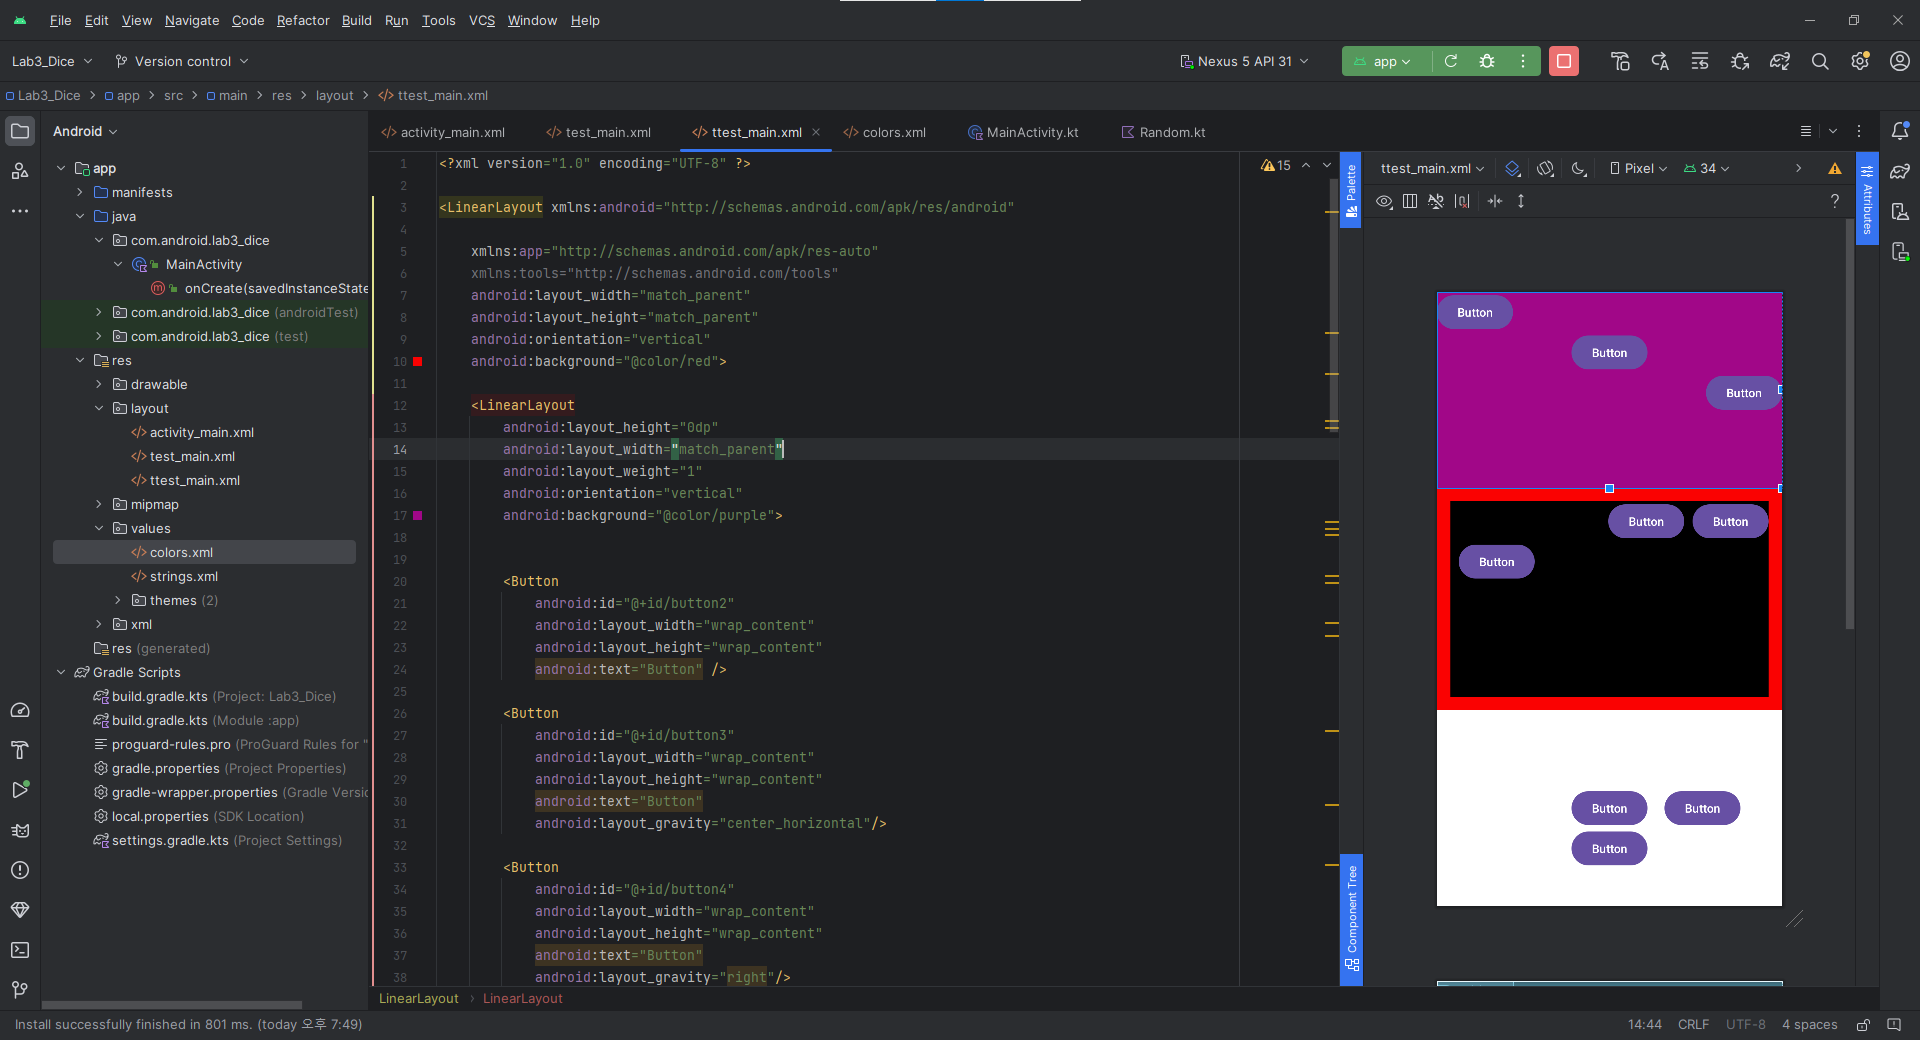Image resolution: width=1920 pixels, height=1040 pixels.
Task: Open the Running Devices tool window
Action: [x=1900, y=251]
